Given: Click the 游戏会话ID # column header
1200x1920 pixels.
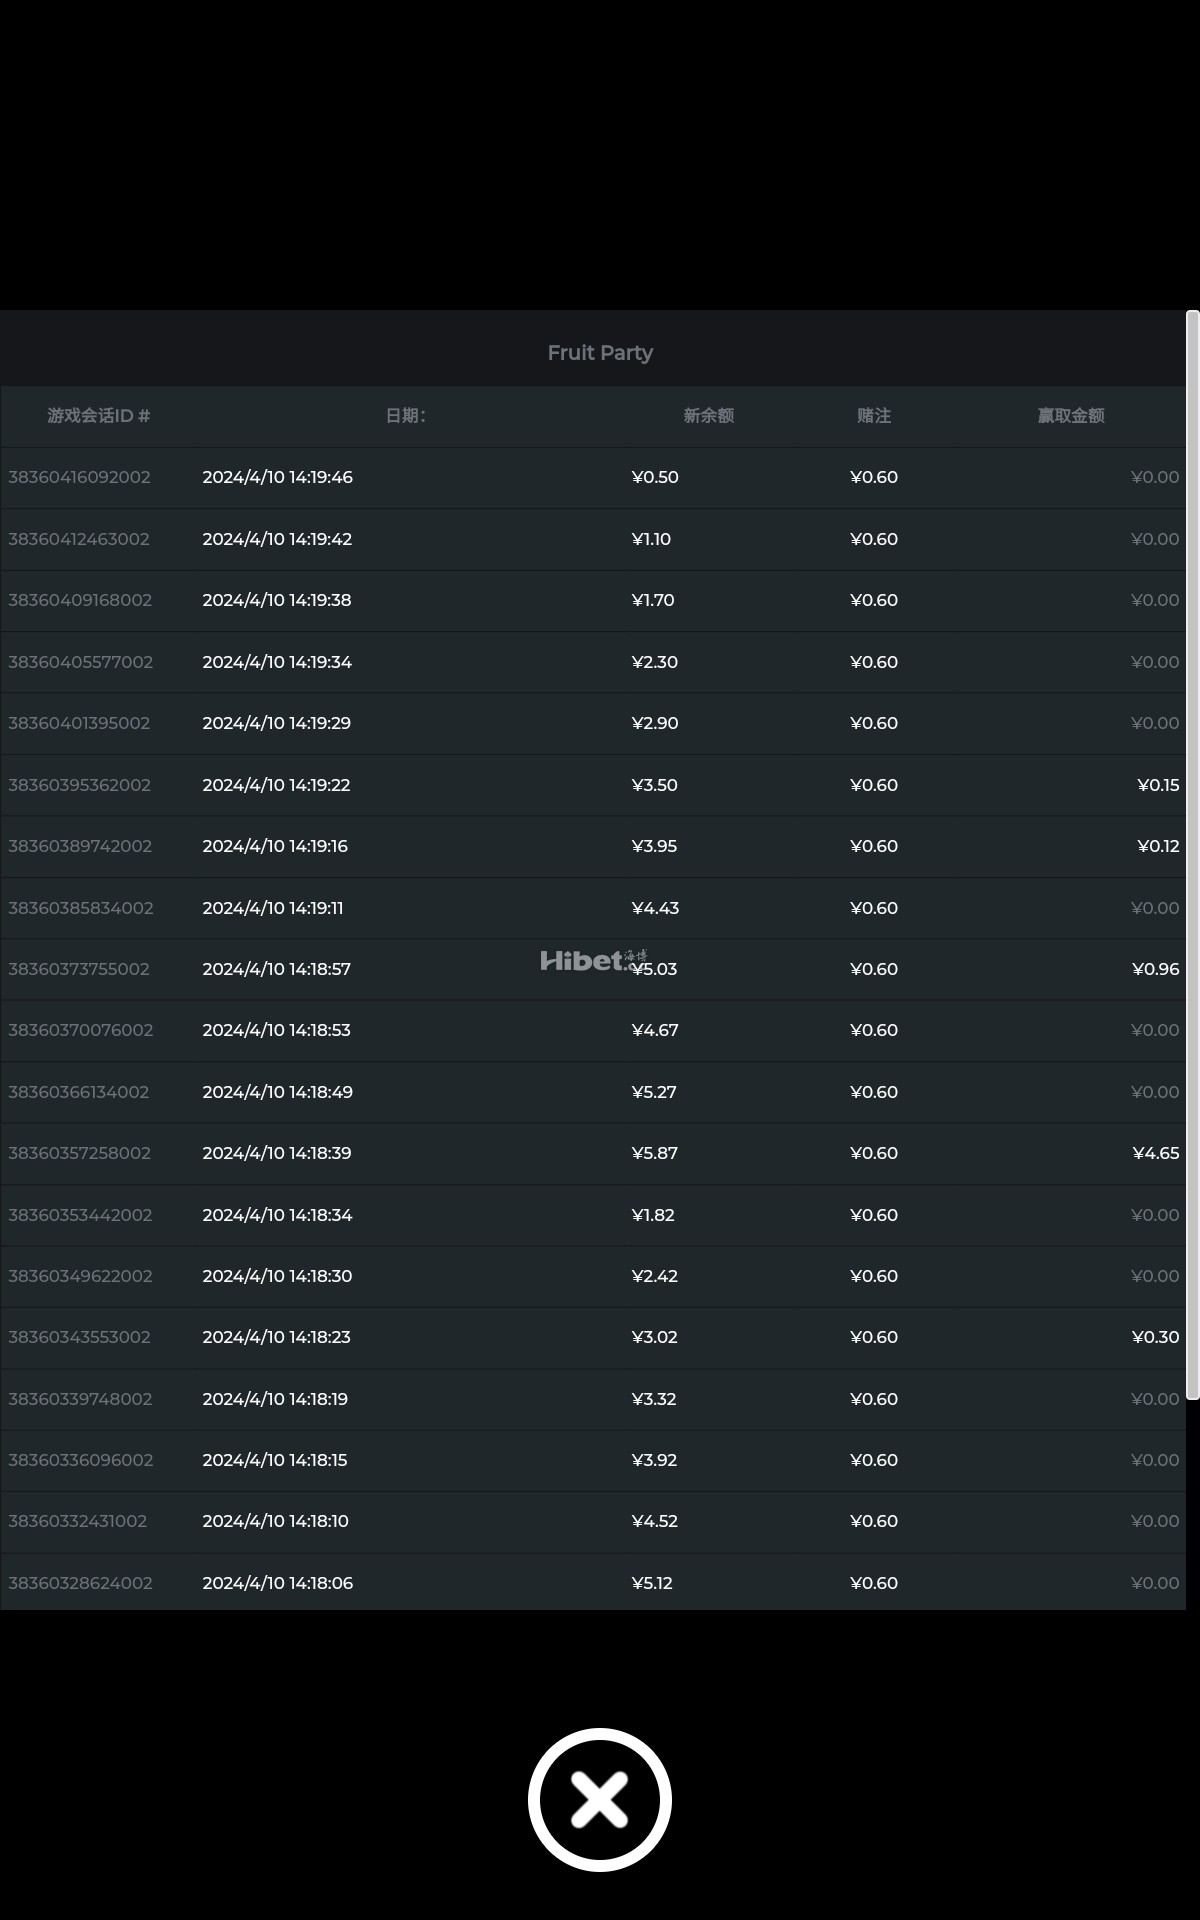Looking at the screenshot, I should (99, 416).
